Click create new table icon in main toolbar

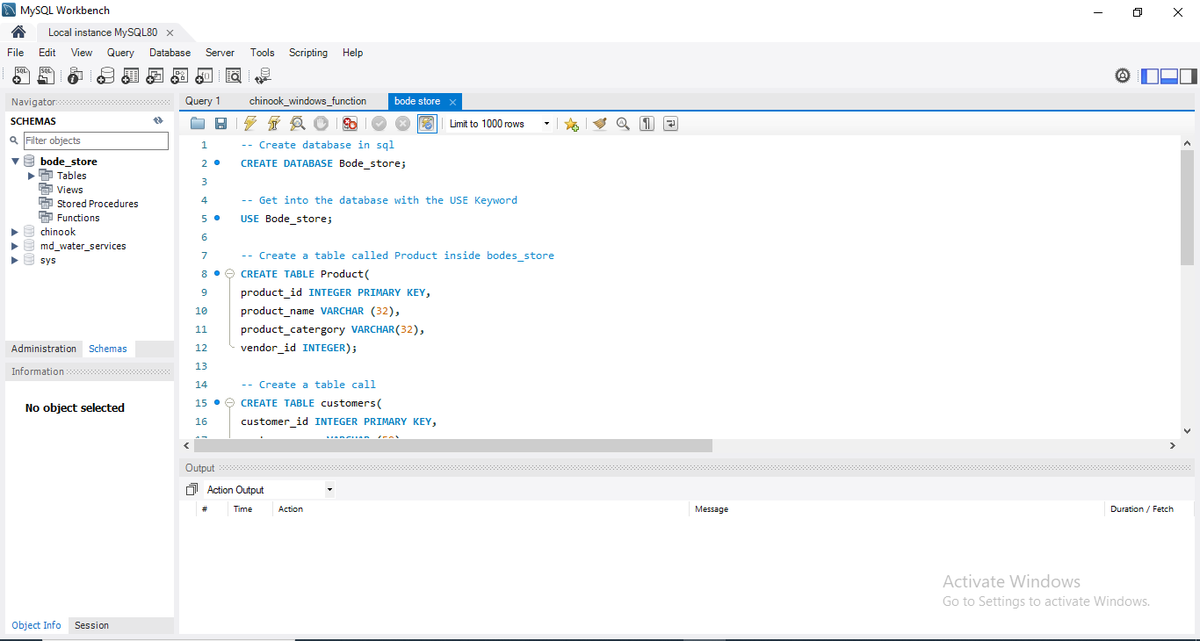pyautogui.click(x=130, y=76)
